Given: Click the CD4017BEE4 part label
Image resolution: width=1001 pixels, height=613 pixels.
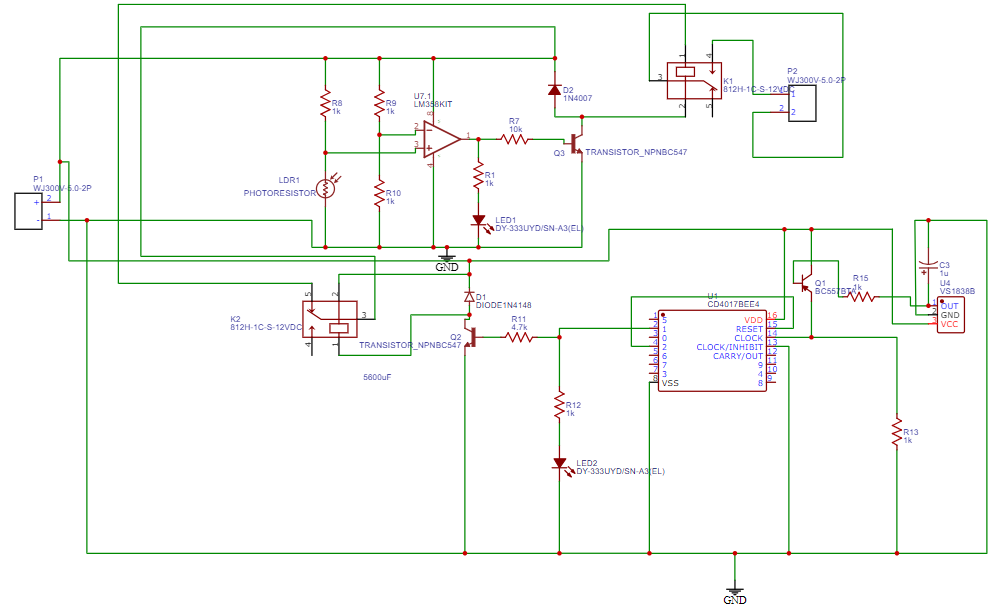Looking at the screenshot, I should tap(734, 305).
